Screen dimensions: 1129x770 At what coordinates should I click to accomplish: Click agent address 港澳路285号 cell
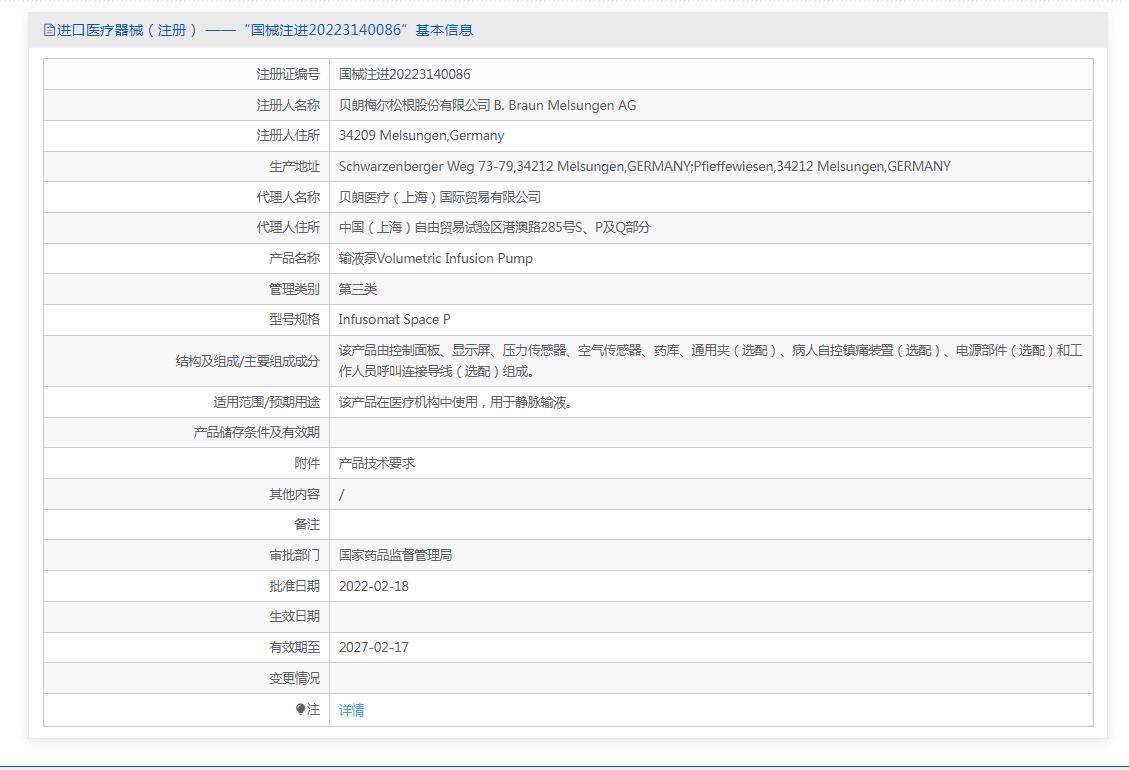[x=494, y=227]
